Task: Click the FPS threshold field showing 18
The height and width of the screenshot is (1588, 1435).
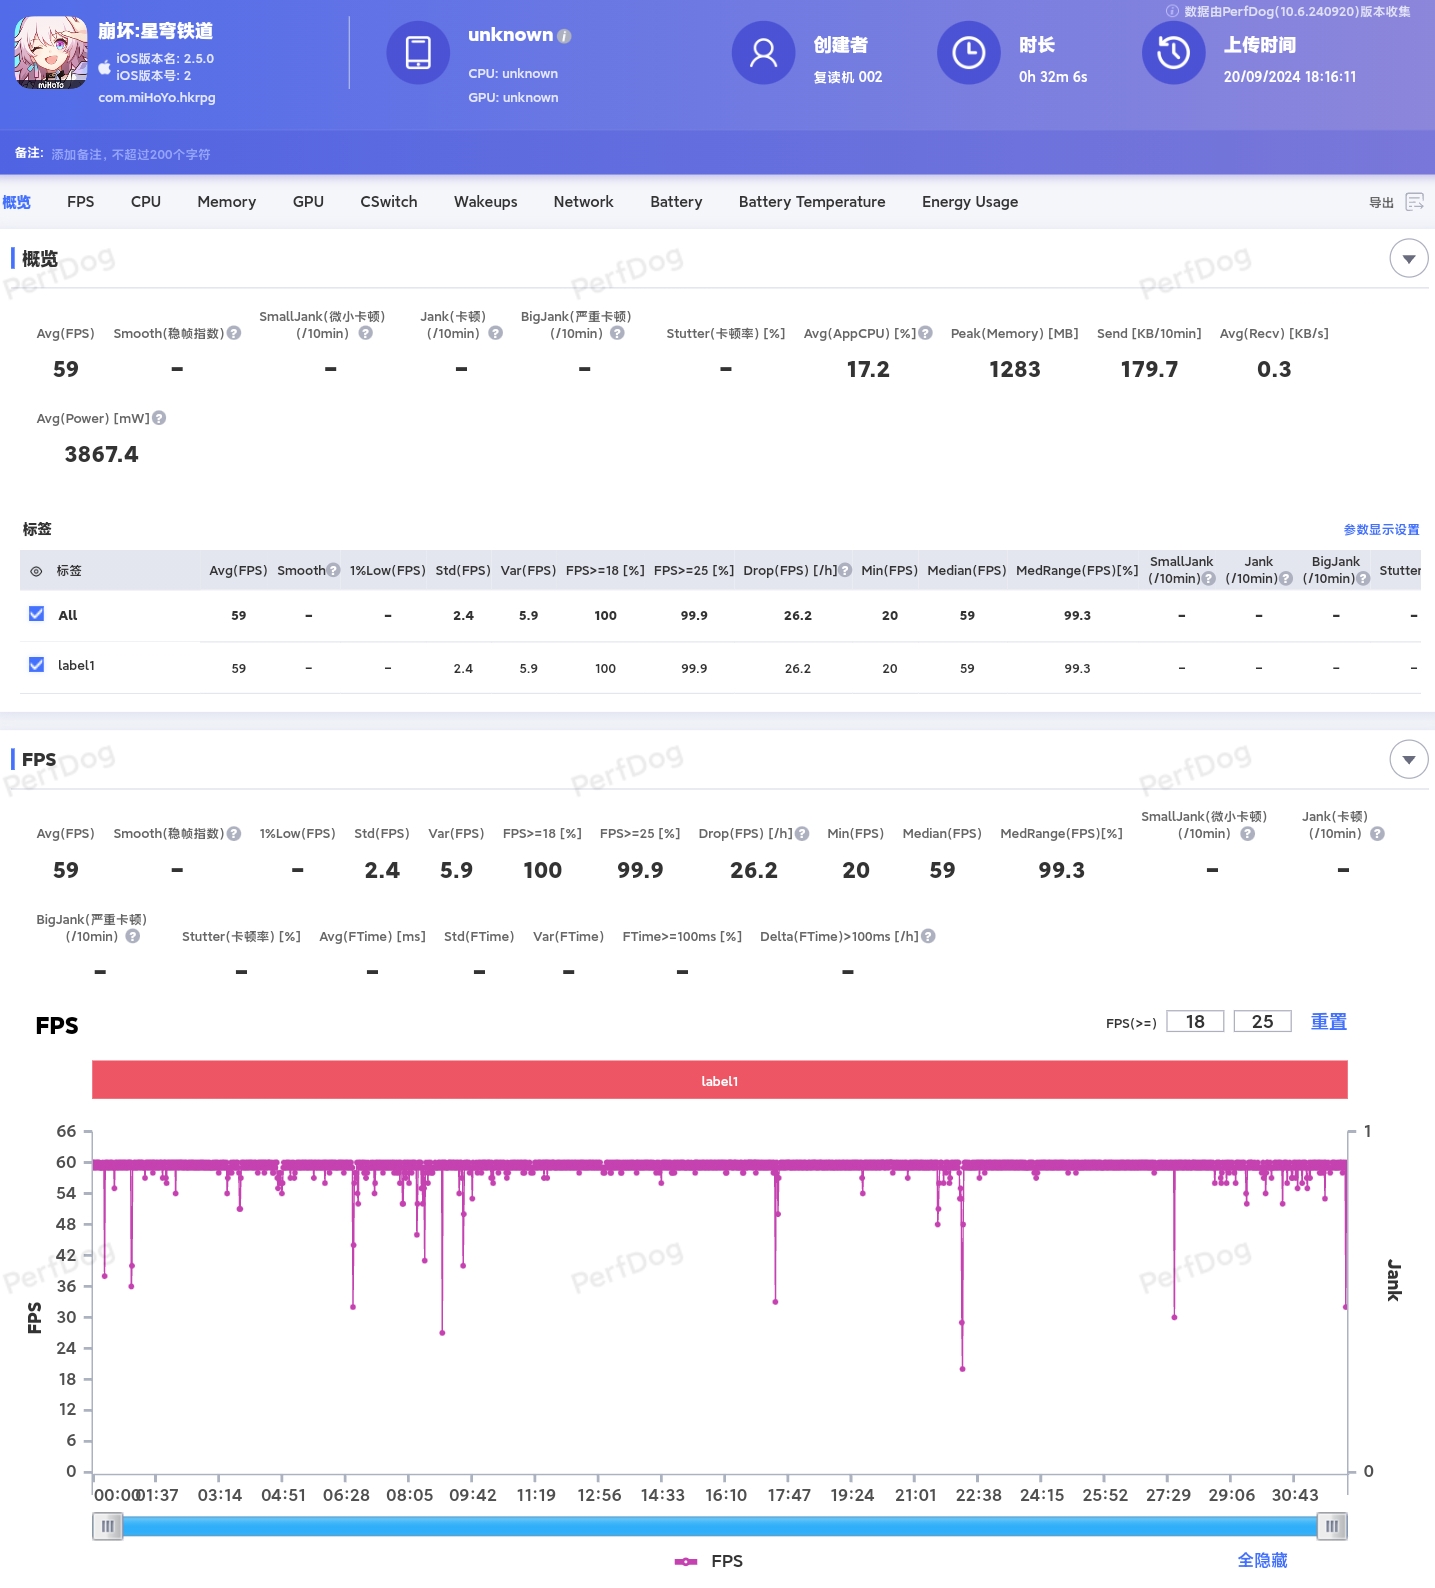Action: click(x=1195, y=1021)
